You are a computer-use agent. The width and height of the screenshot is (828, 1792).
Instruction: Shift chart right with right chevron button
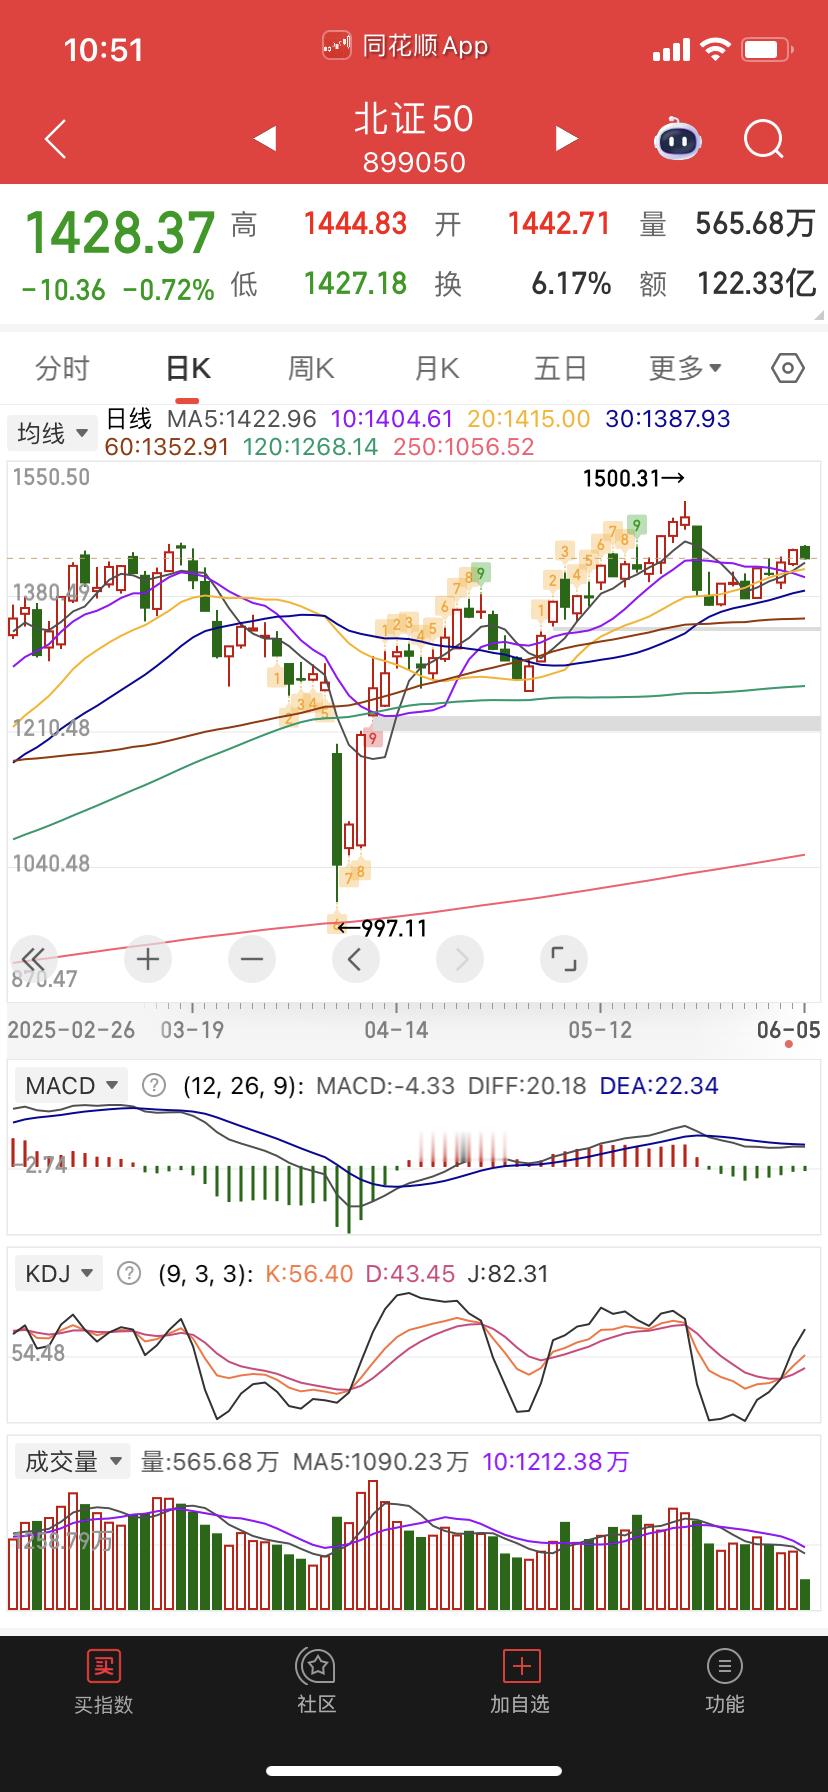[x=460, y=959]
